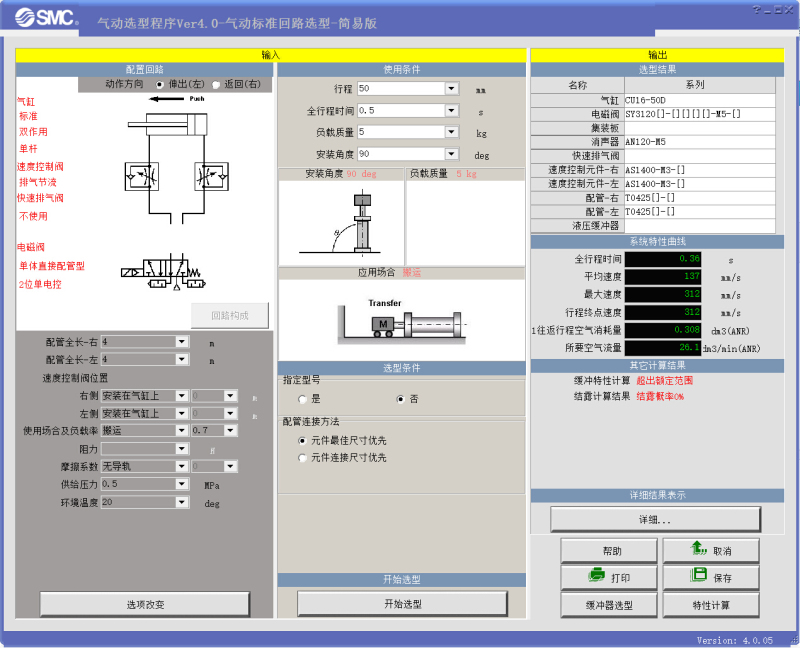Choose 否 for 指定型号
The width and height of the screenshot is (800, 648).
point(401,399)
